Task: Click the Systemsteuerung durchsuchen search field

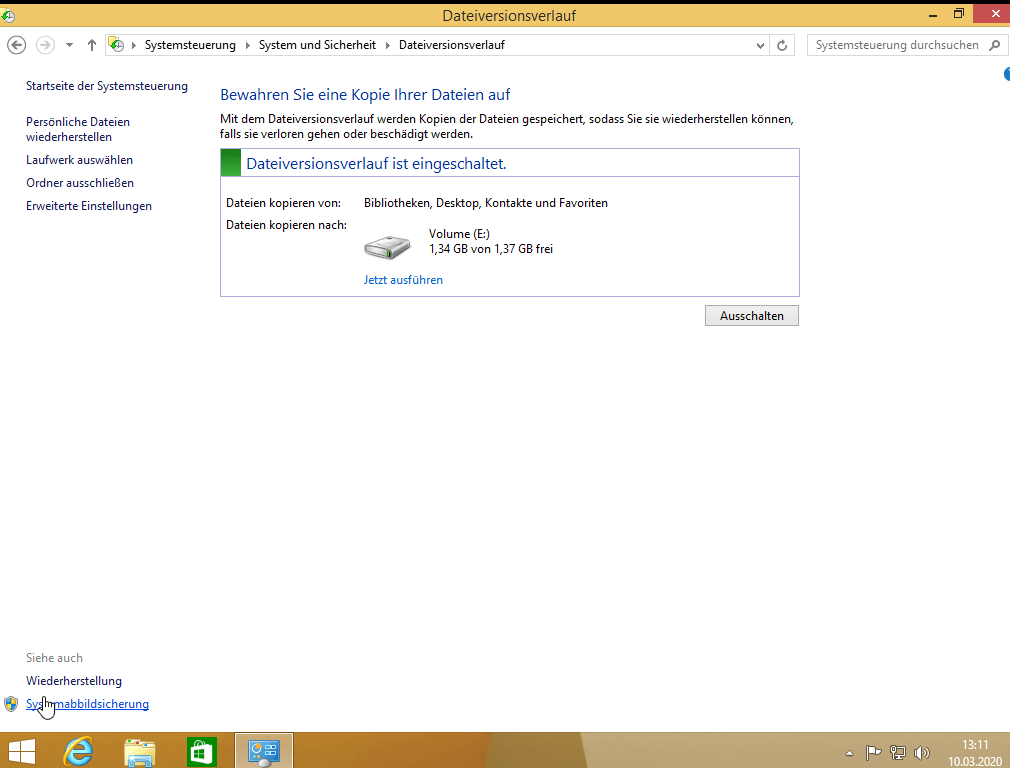Action: coord(896,45)
